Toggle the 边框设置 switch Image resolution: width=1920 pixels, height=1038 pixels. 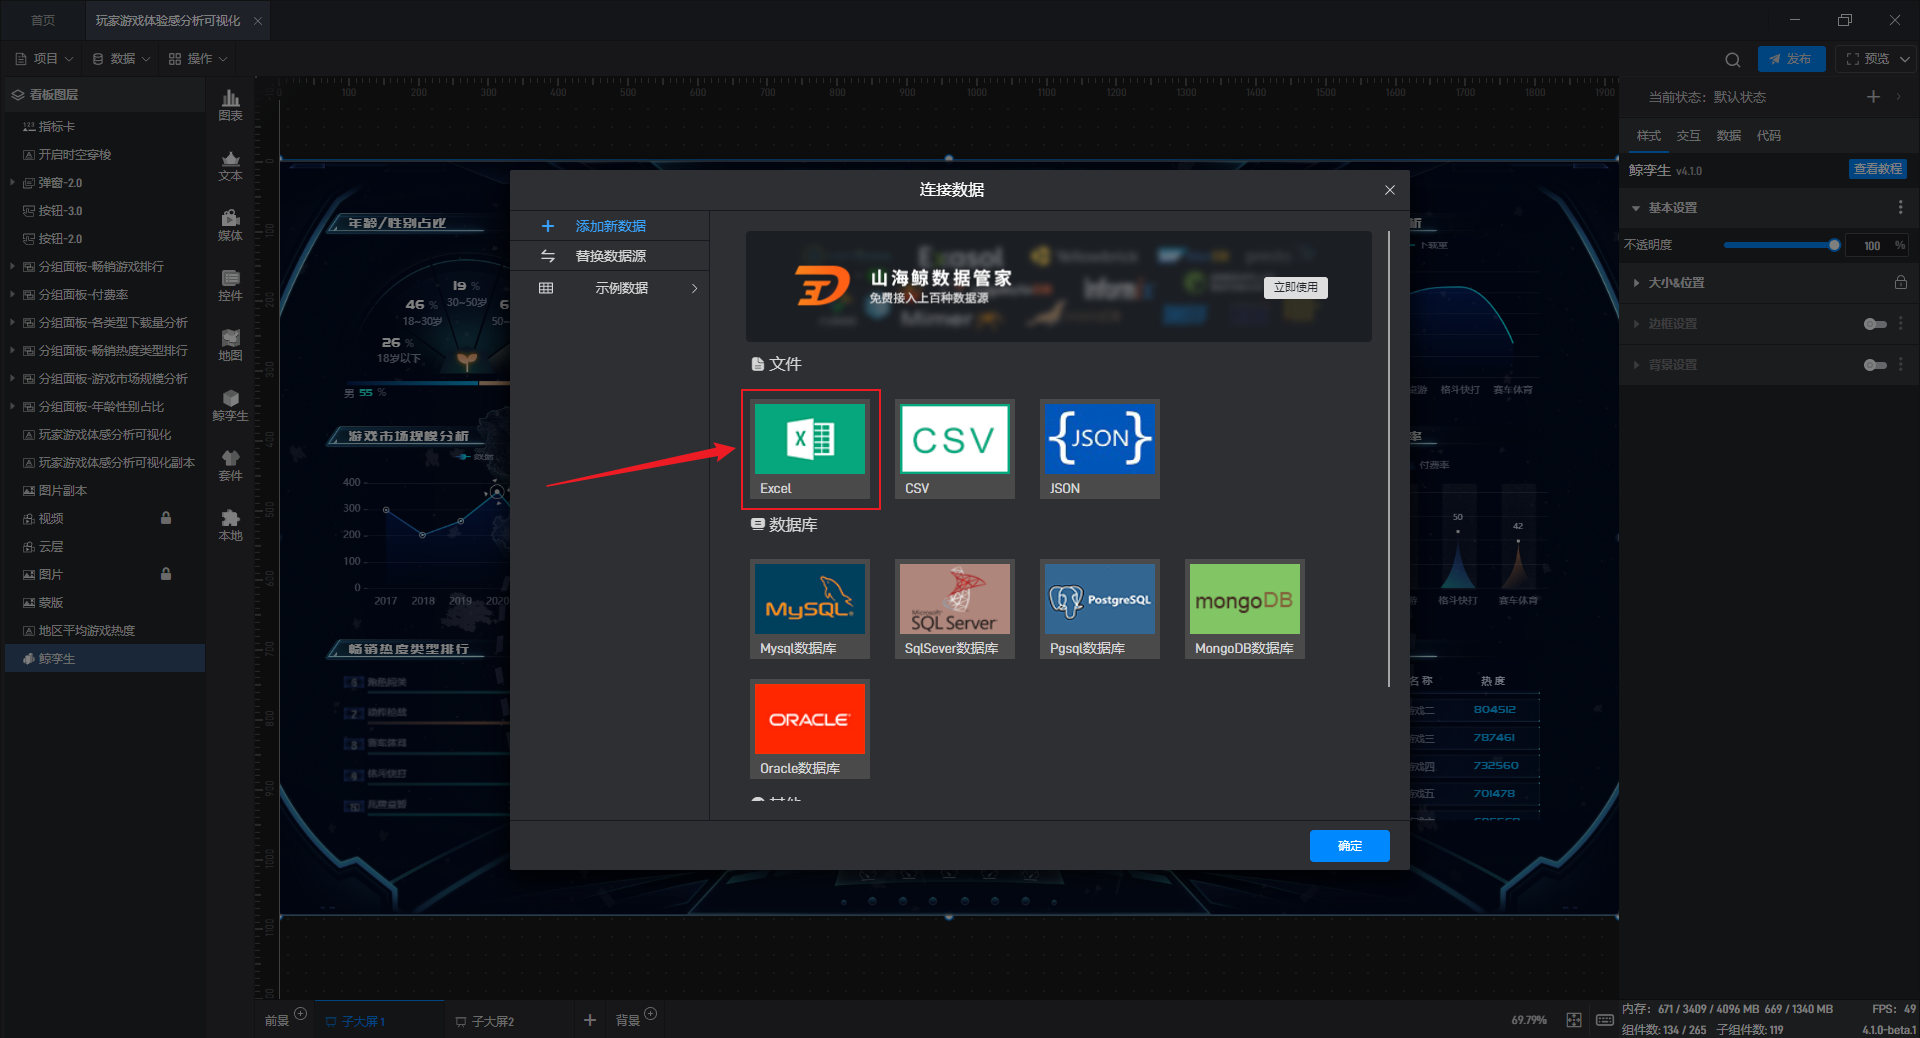coord(1875,324)
